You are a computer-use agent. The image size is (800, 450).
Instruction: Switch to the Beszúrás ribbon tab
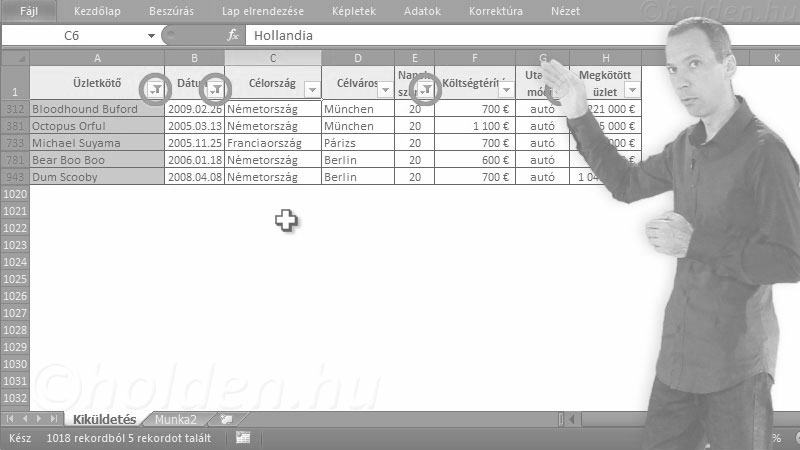coord(171,11)
